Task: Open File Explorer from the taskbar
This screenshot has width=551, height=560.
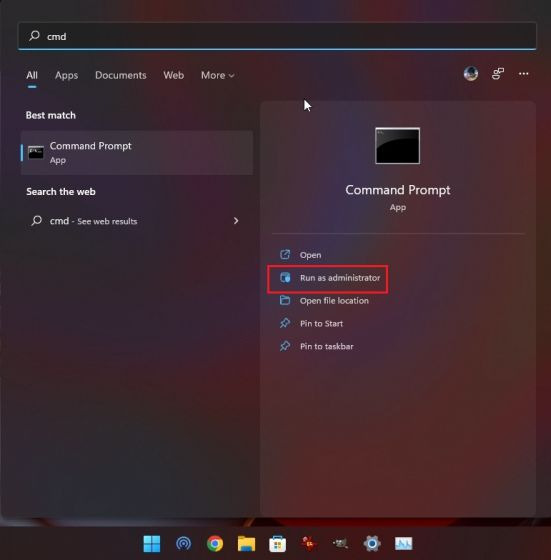Action: pos(246,544)
